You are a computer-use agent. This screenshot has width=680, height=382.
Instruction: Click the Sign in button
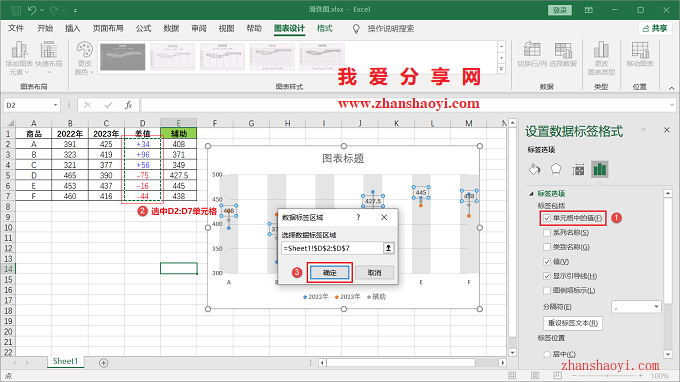(560, 10)
